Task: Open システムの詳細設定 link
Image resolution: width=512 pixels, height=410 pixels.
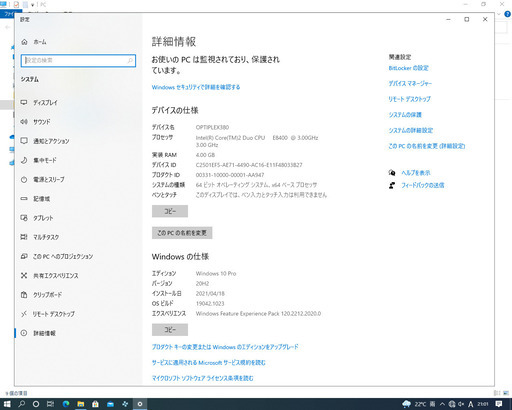Action: click(x=411, y=131)
